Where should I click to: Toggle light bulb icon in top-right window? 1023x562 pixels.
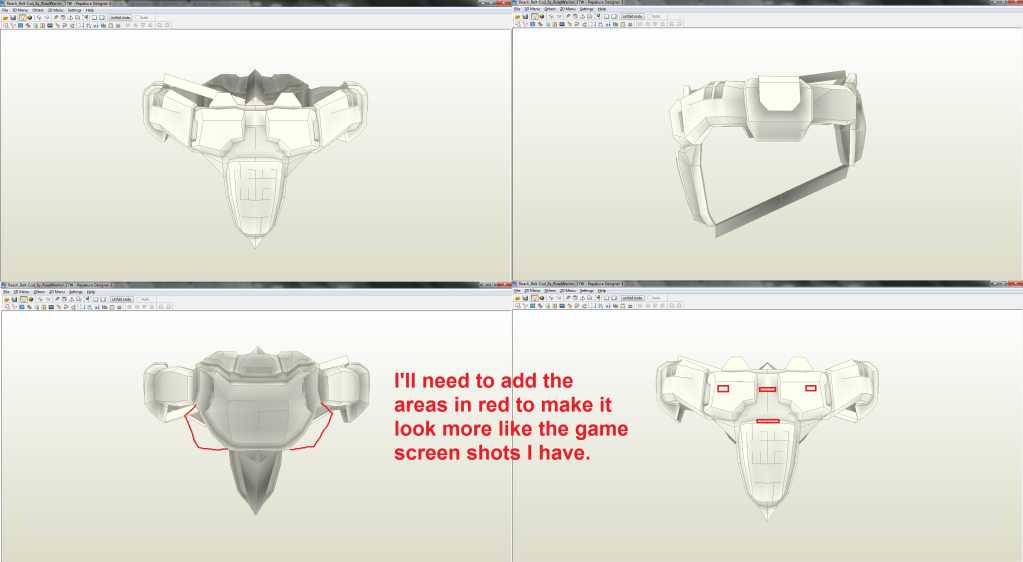point(535,16)
